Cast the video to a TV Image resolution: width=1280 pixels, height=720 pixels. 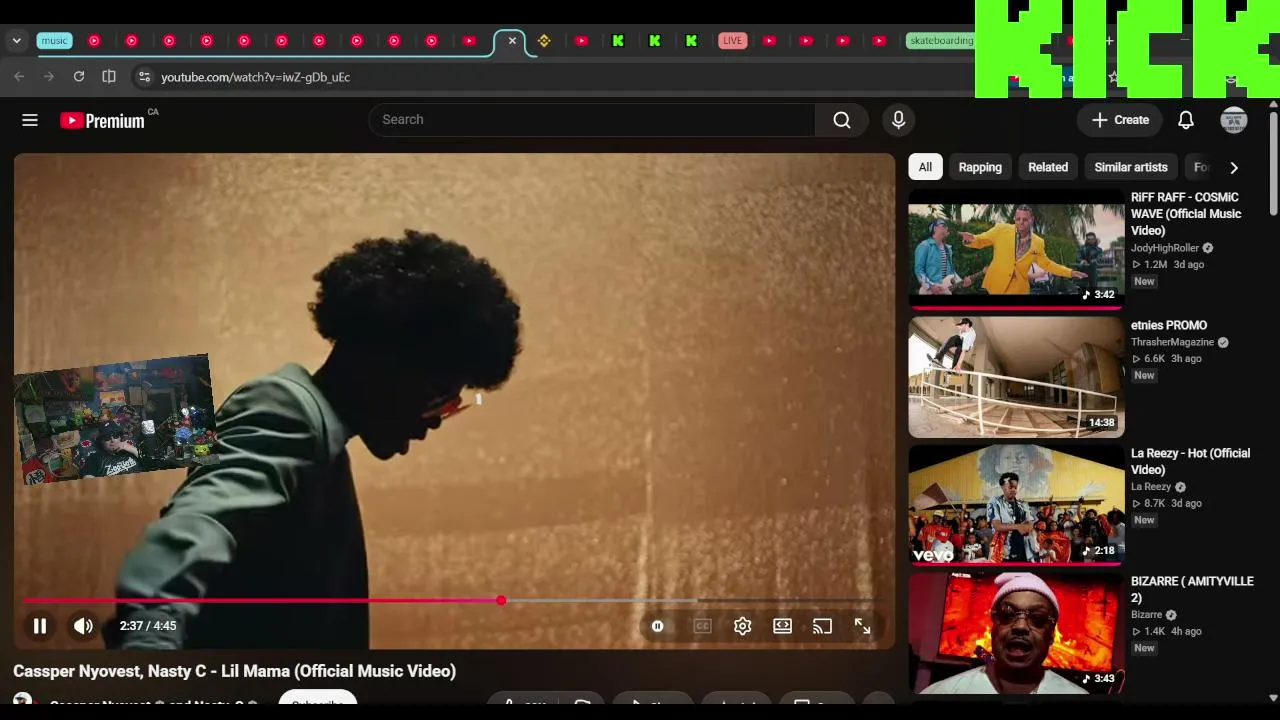(x=822, y=626)
